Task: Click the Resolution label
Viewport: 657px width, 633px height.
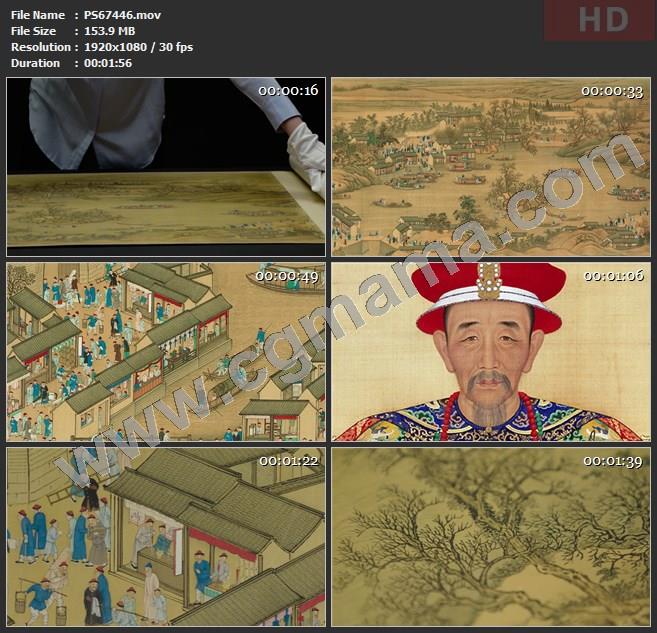Action: coord(40,47)
